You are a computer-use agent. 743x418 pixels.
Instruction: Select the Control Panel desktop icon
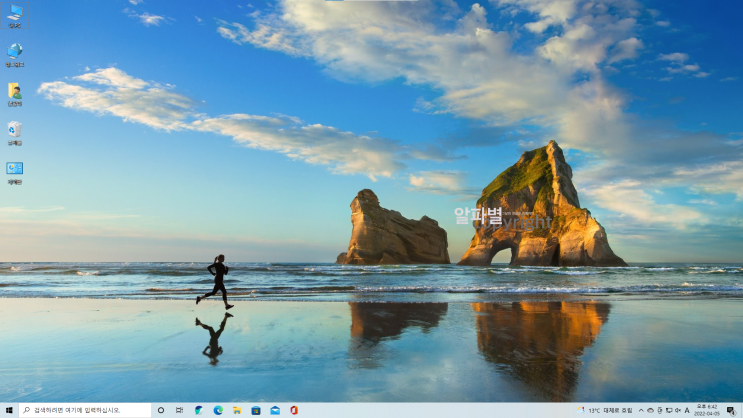click(x=15, y=173)
